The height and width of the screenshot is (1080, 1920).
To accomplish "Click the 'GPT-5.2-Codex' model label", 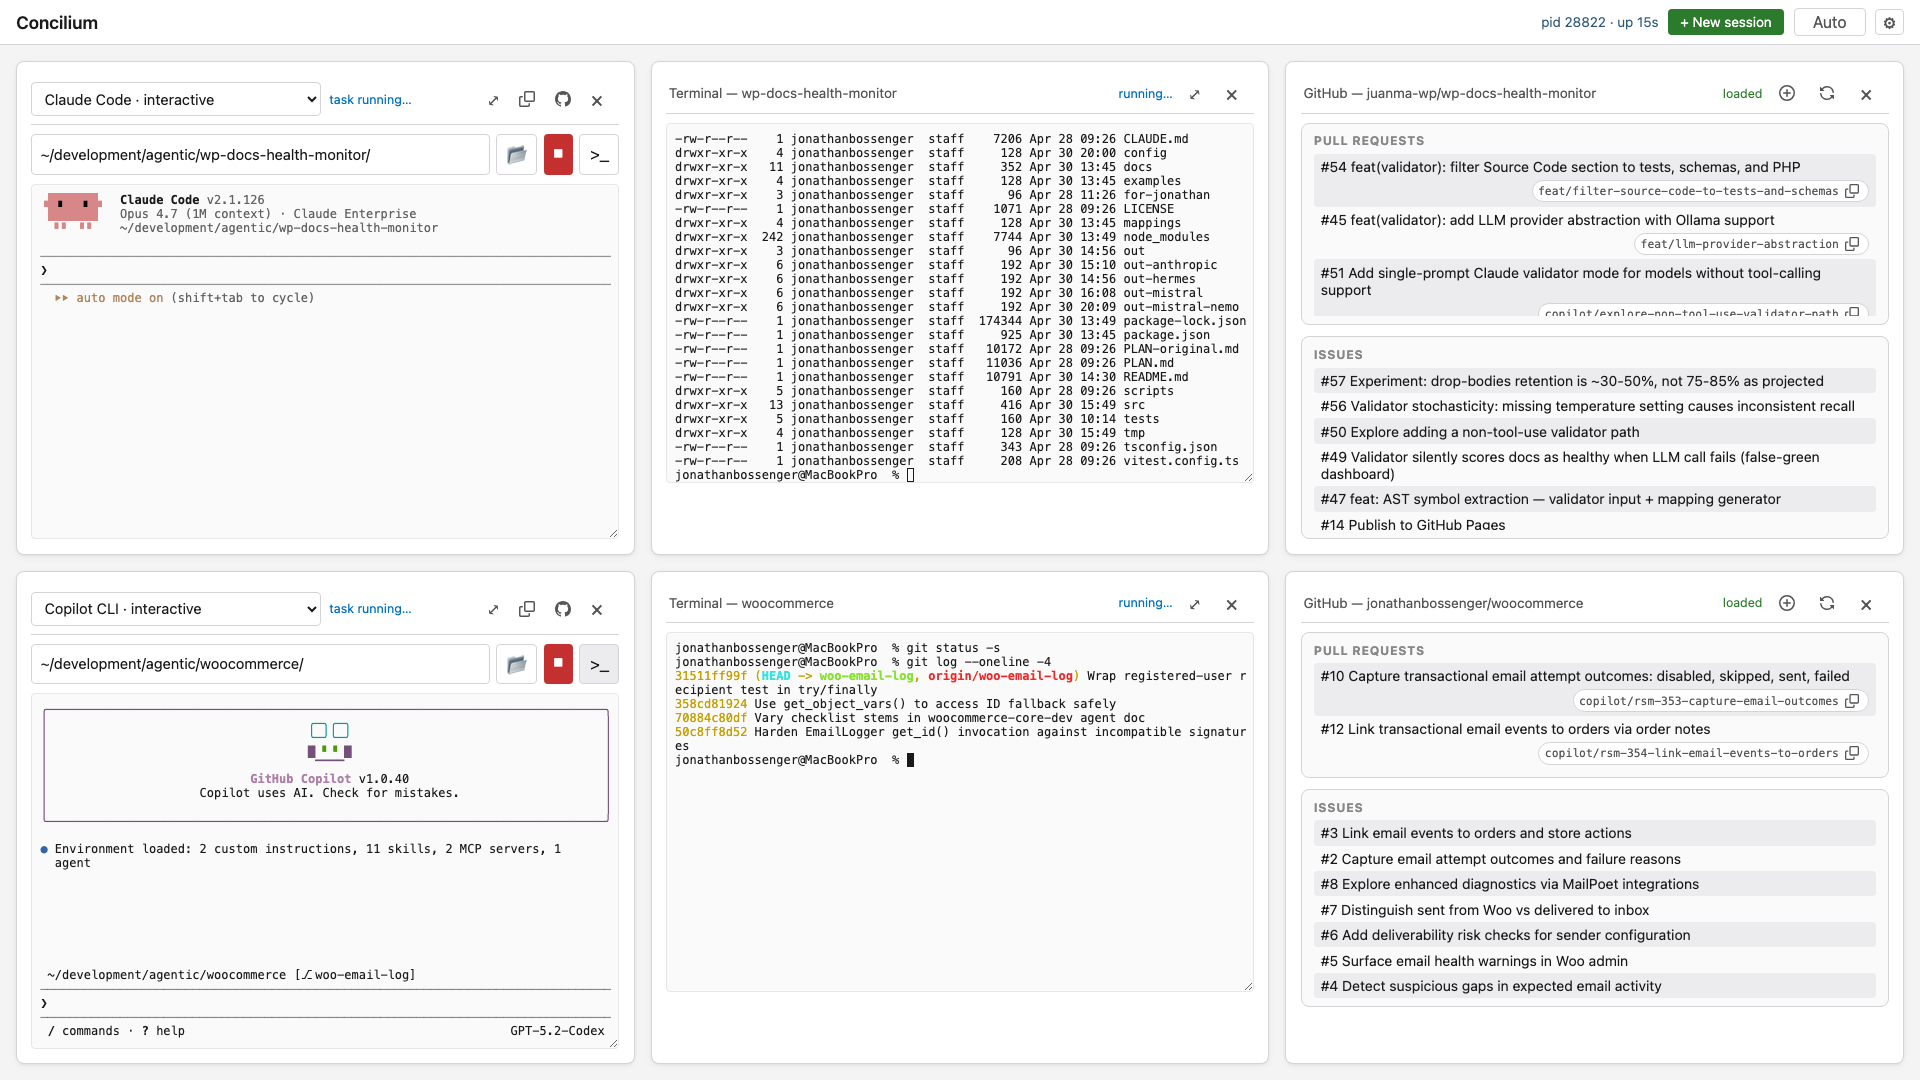I will (x=557, y=1031).
